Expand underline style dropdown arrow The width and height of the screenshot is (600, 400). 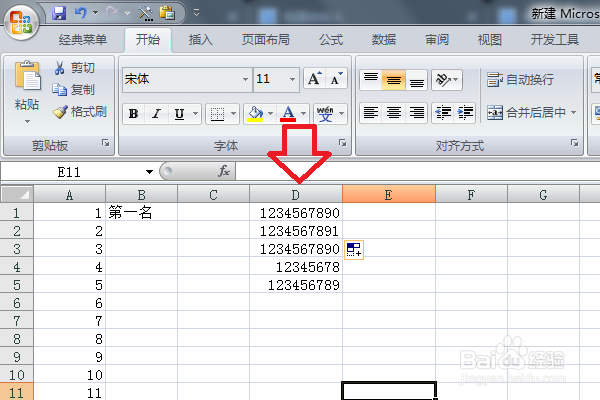click(x=196, y=114)
